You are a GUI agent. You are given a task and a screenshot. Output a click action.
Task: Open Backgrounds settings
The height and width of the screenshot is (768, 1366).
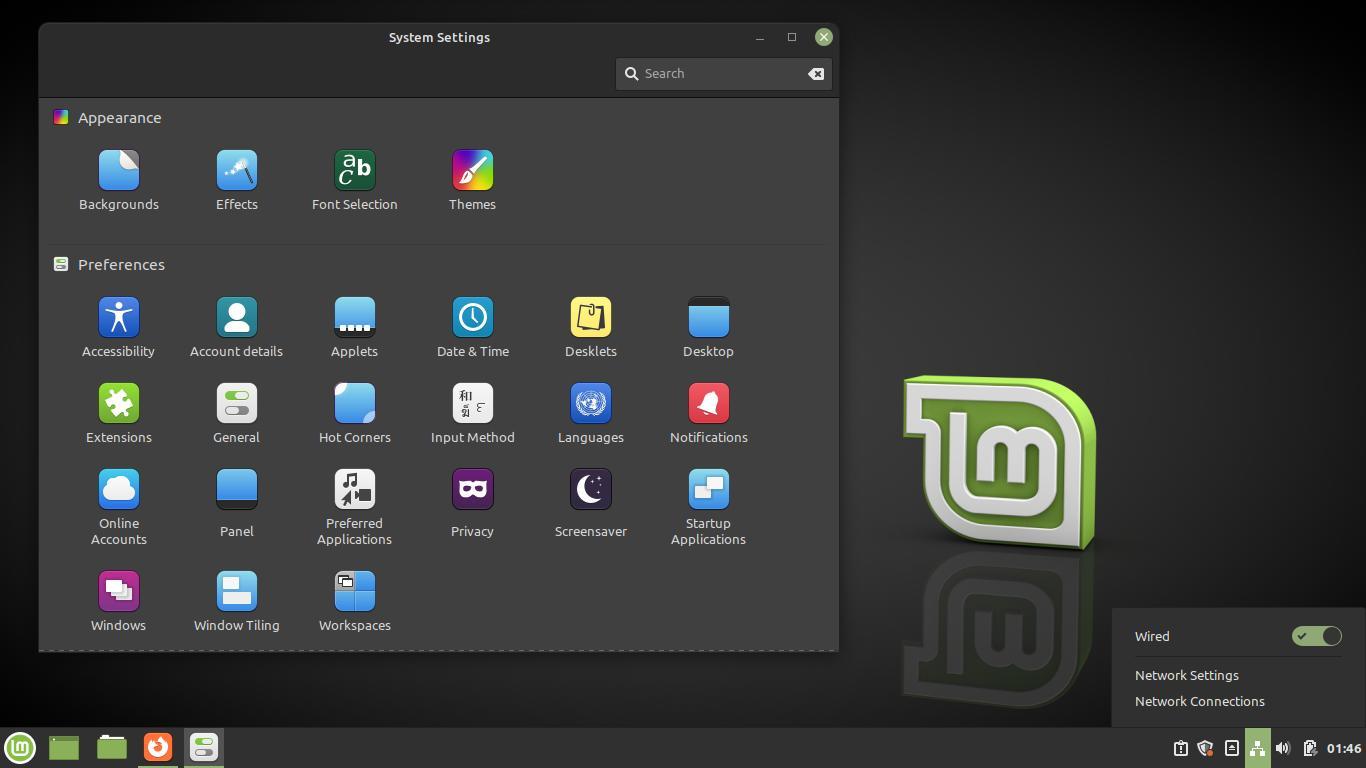[118, 180]
